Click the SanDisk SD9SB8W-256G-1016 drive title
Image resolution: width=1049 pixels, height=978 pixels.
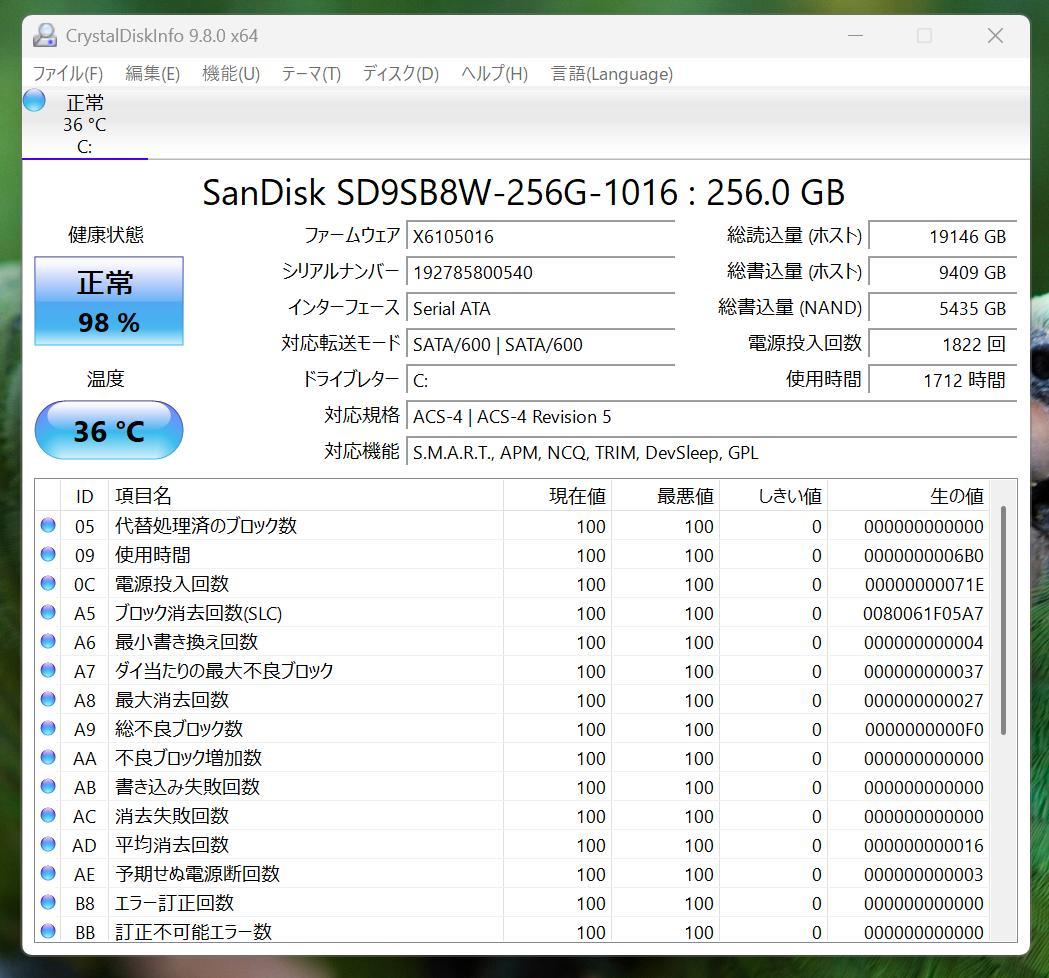[524, 193]
